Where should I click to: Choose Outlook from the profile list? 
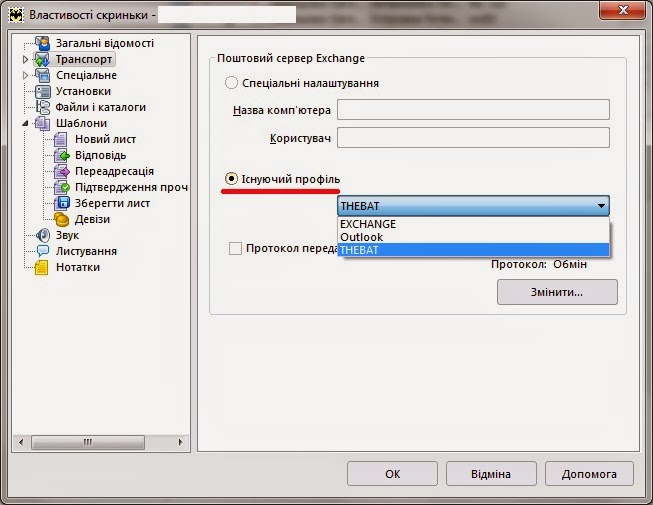pyautogui.click(x=474, y=237)
